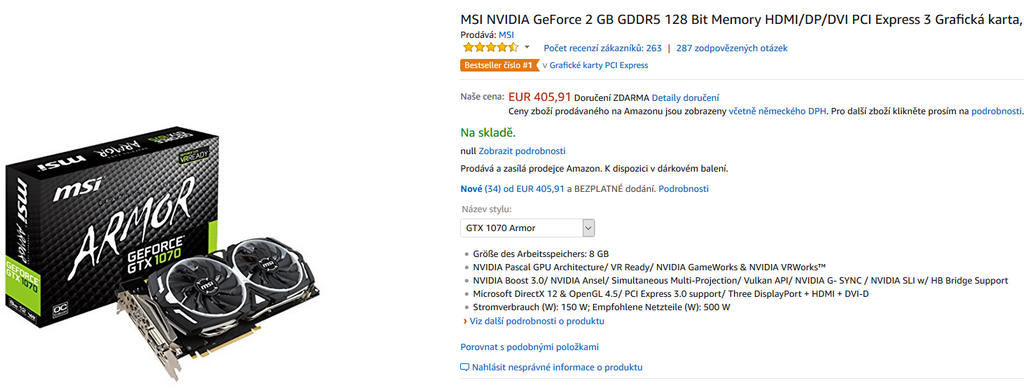Open Grafické karty PCI Express category link
1024x388 pixels.
(x=598, y=65)
